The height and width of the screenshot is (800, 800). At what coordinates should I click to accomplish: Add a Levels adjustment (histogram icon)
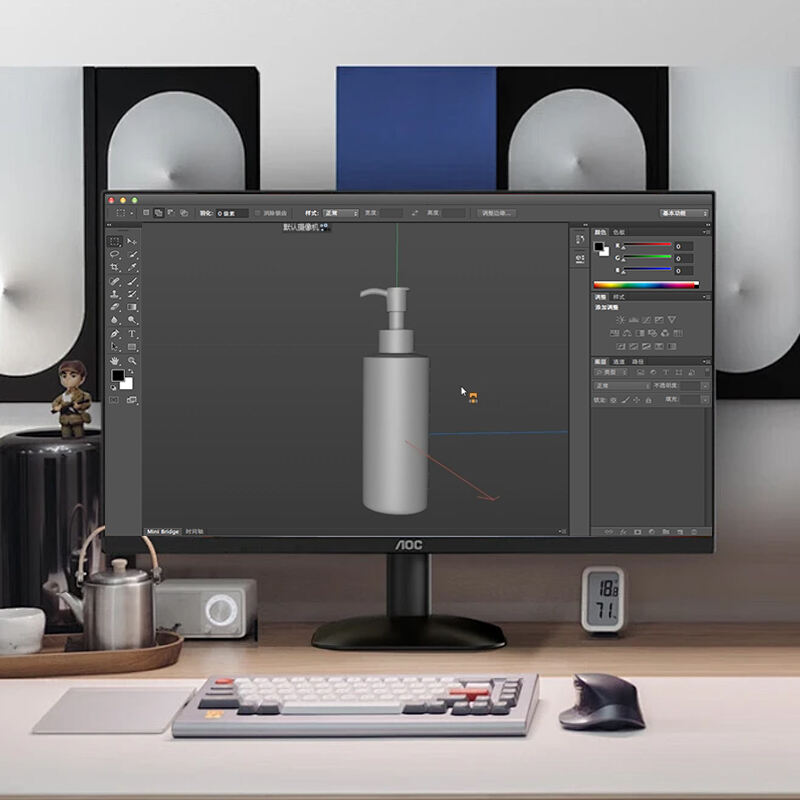coord(634,320)
